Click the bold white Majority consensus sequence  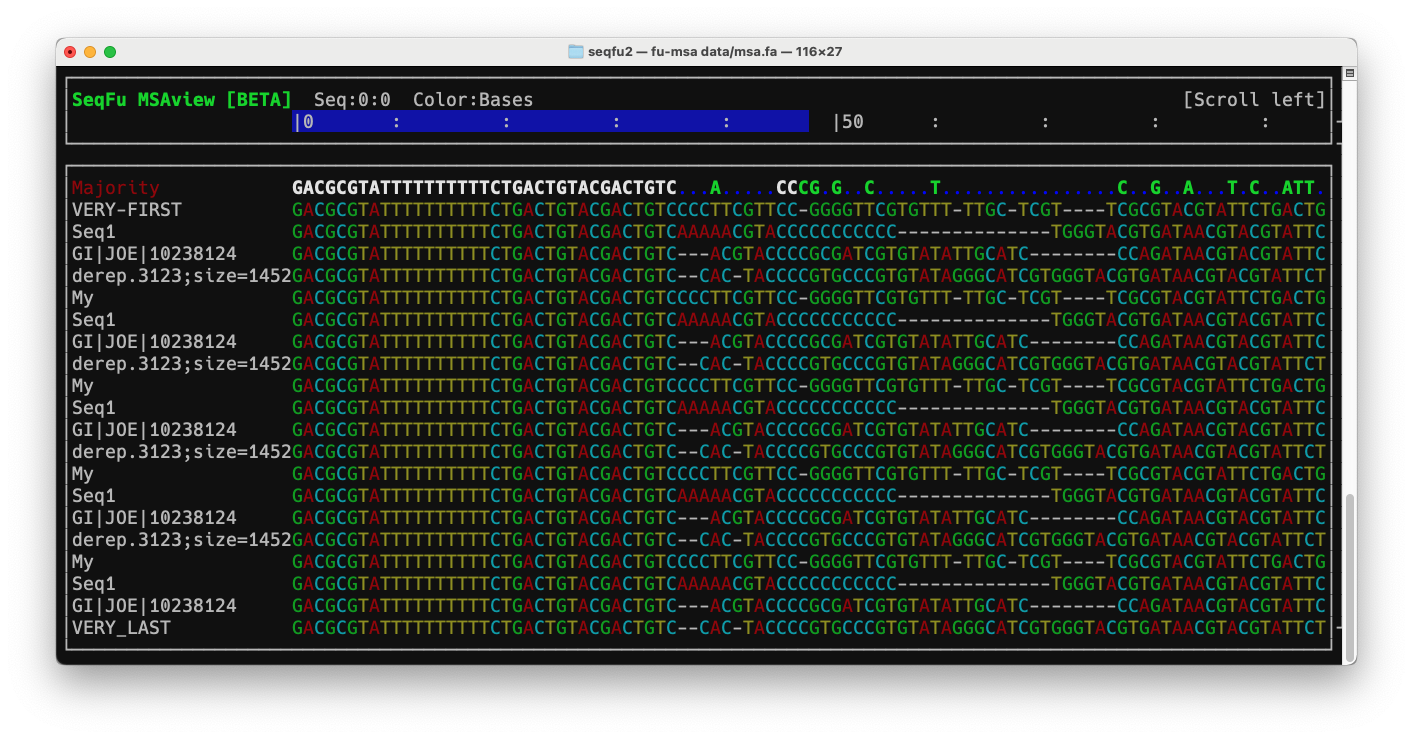pyautogui.click(x=484, y=188)
